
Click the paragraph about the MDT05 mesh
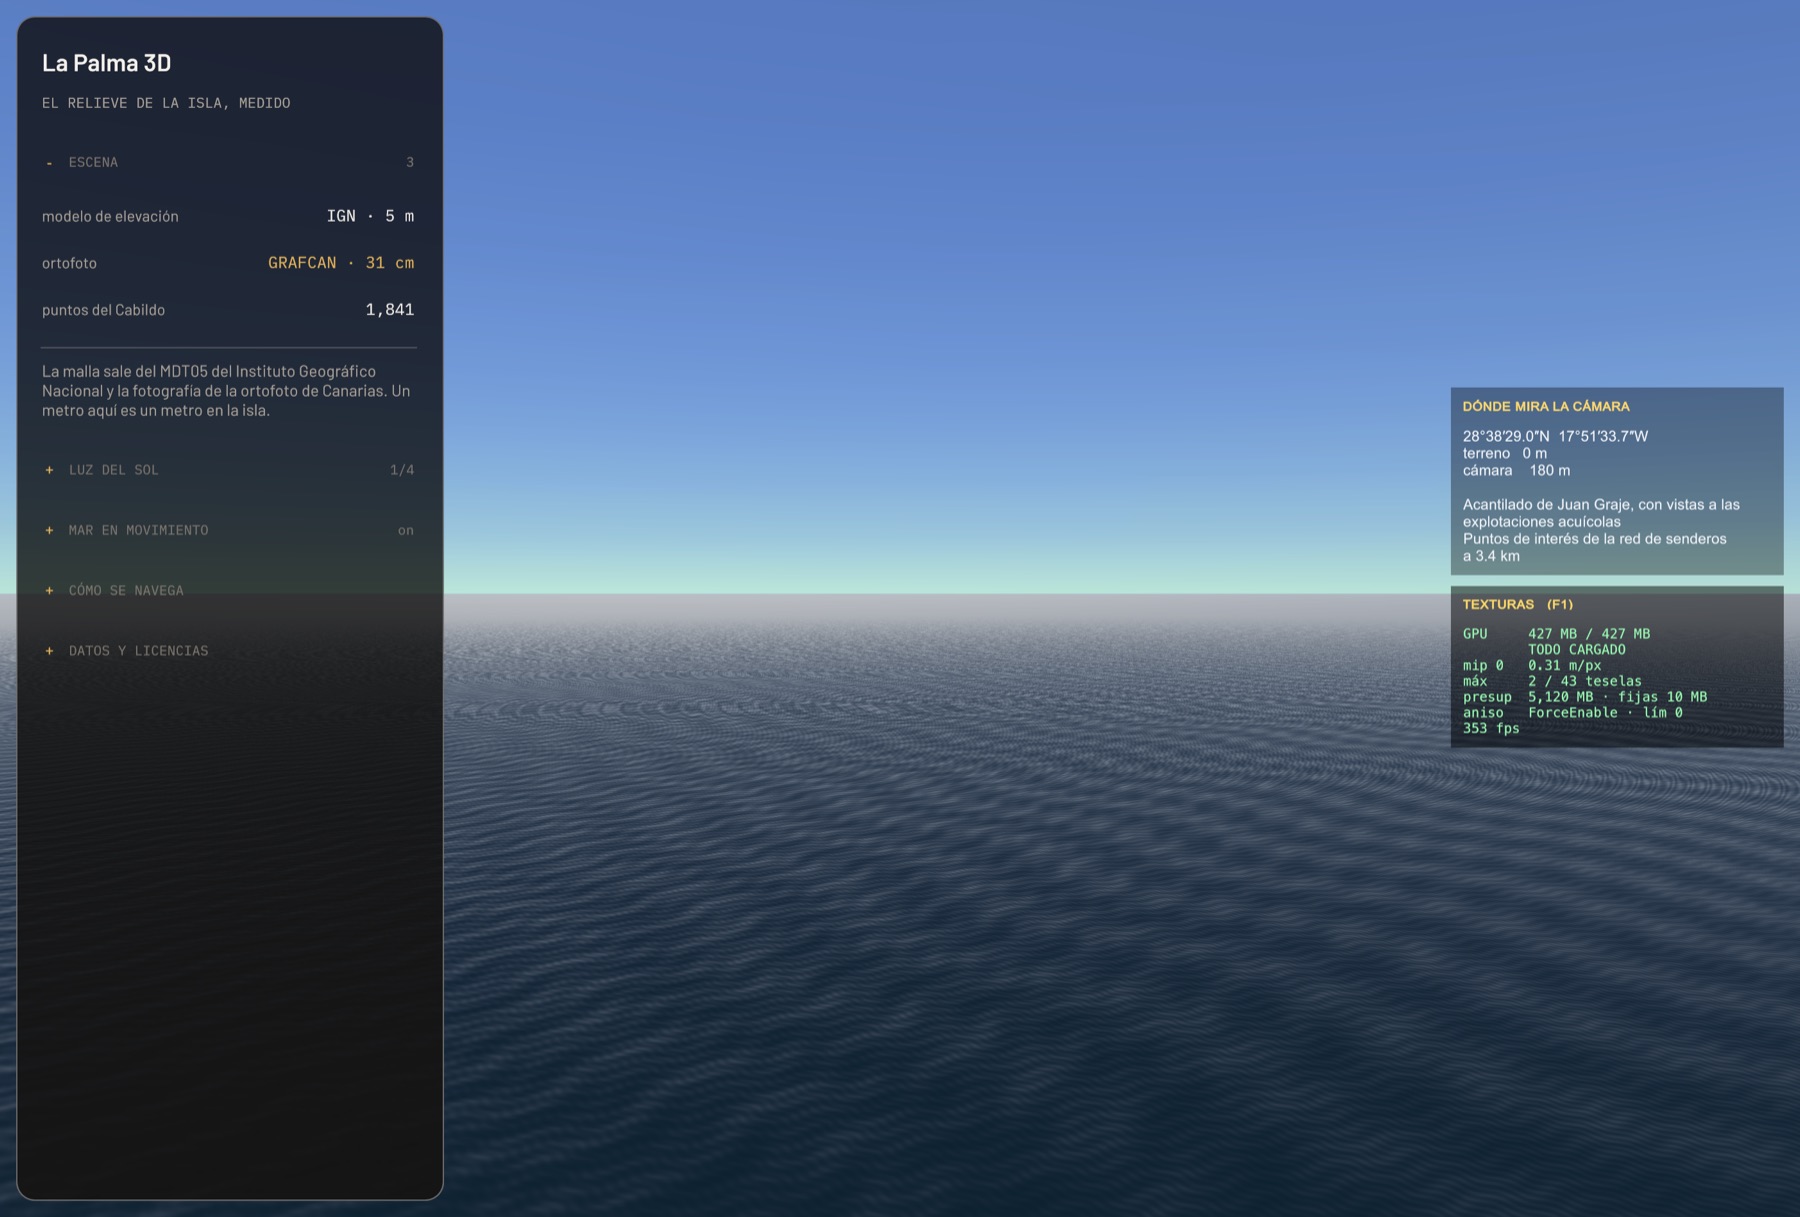click(226, 391)
